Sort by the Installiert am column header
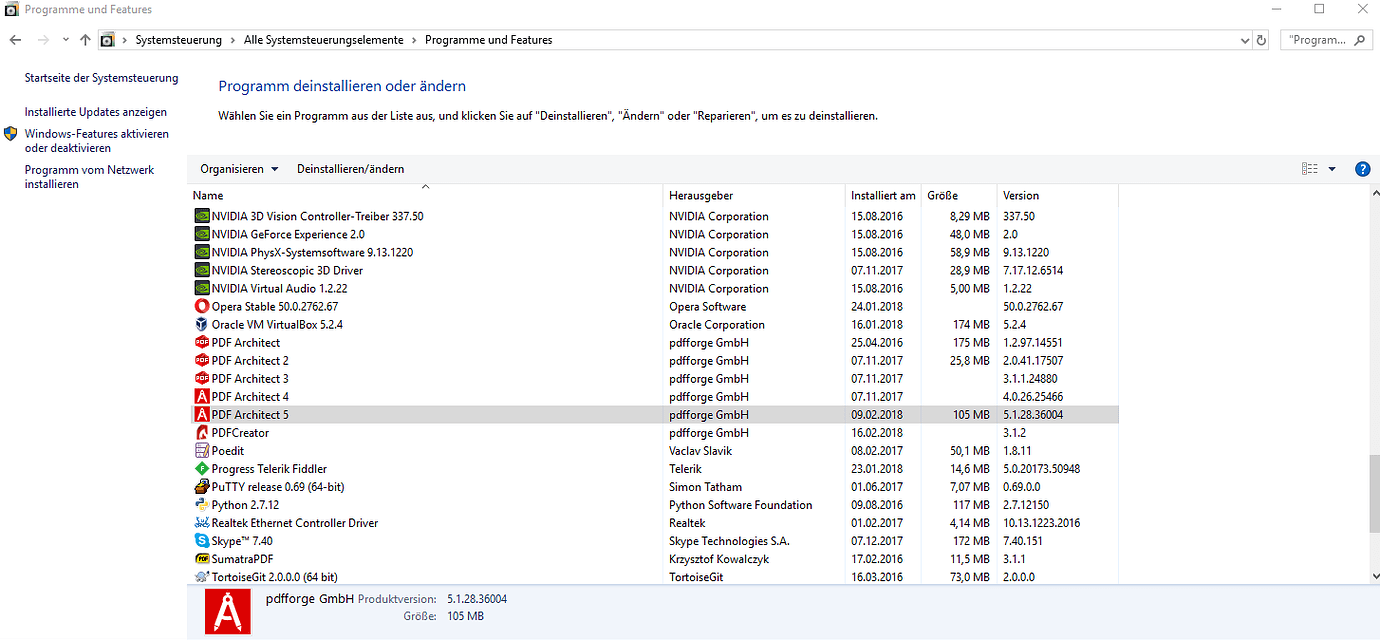This screenshot has height=640, width=1380. pos(883,195)
